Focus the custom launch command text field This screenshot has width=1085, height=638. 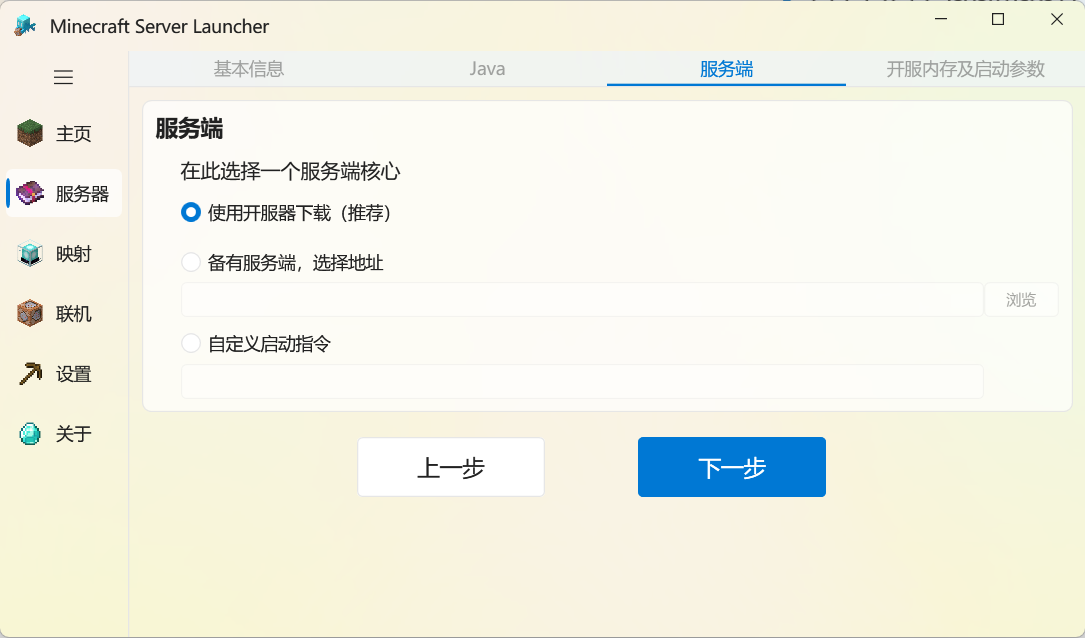point(582,382)
